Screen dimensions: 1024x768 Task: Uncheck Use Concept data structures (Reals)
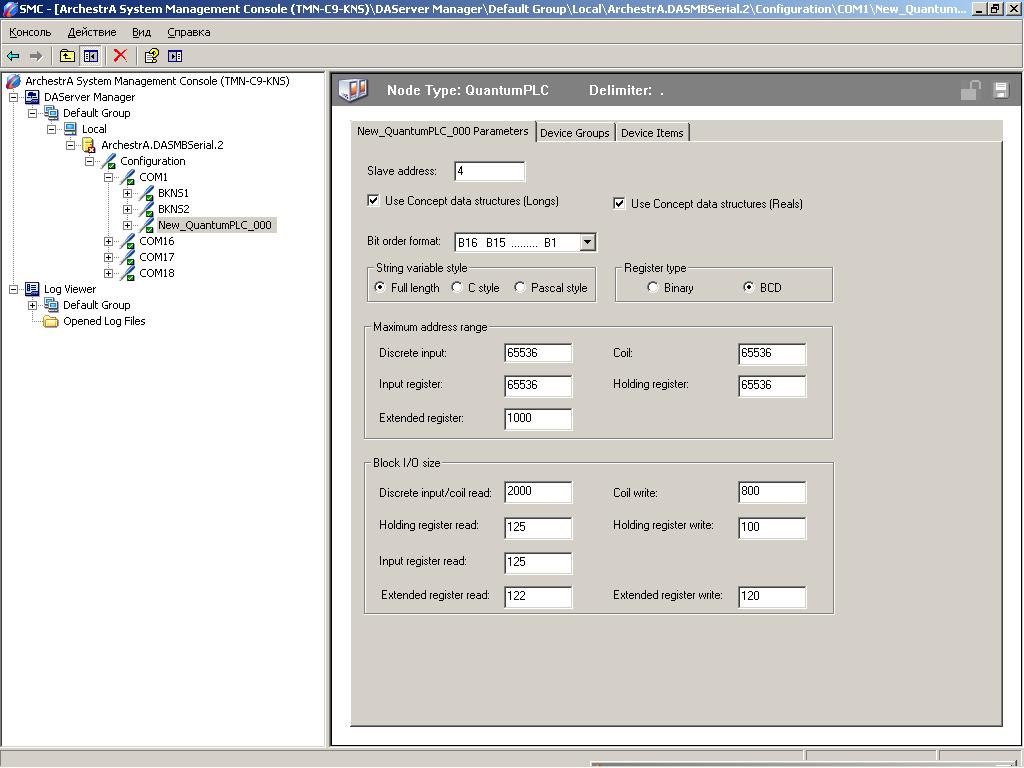tap(619, 203)
